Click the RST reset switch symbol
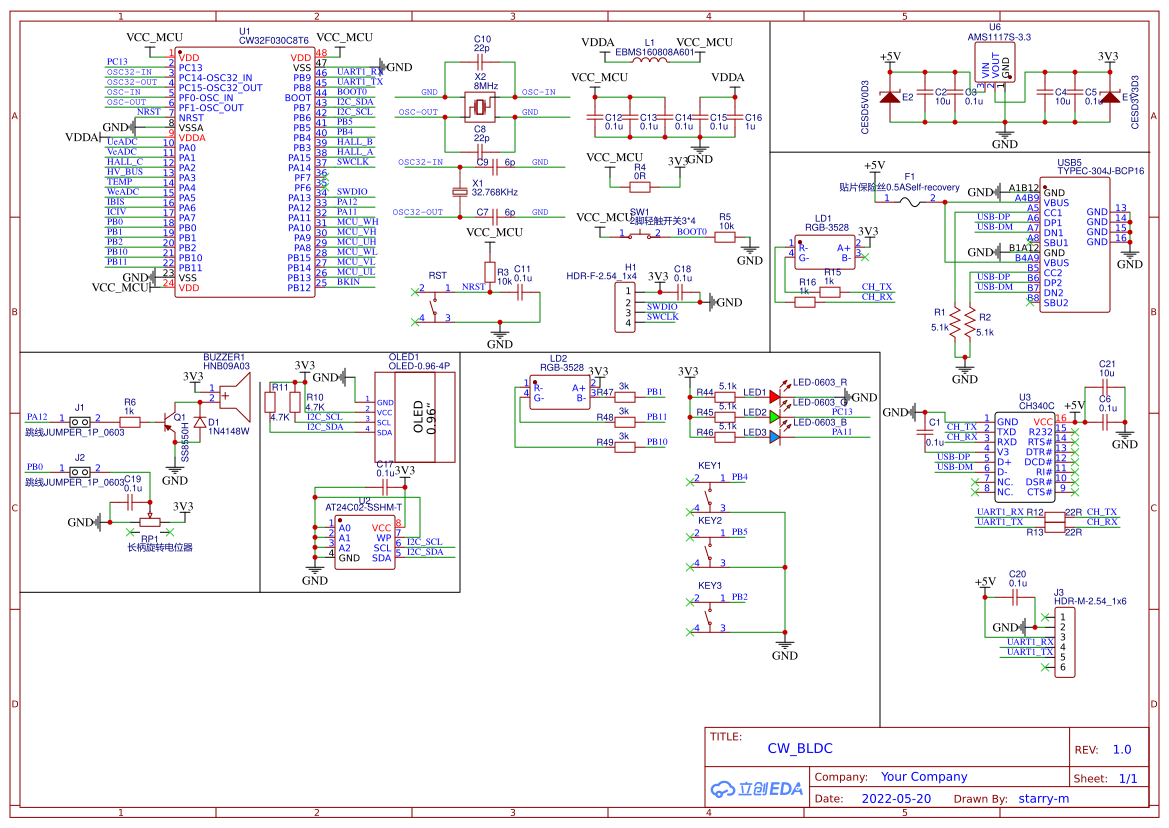The image size is (1169, 828). pos(433,305)
